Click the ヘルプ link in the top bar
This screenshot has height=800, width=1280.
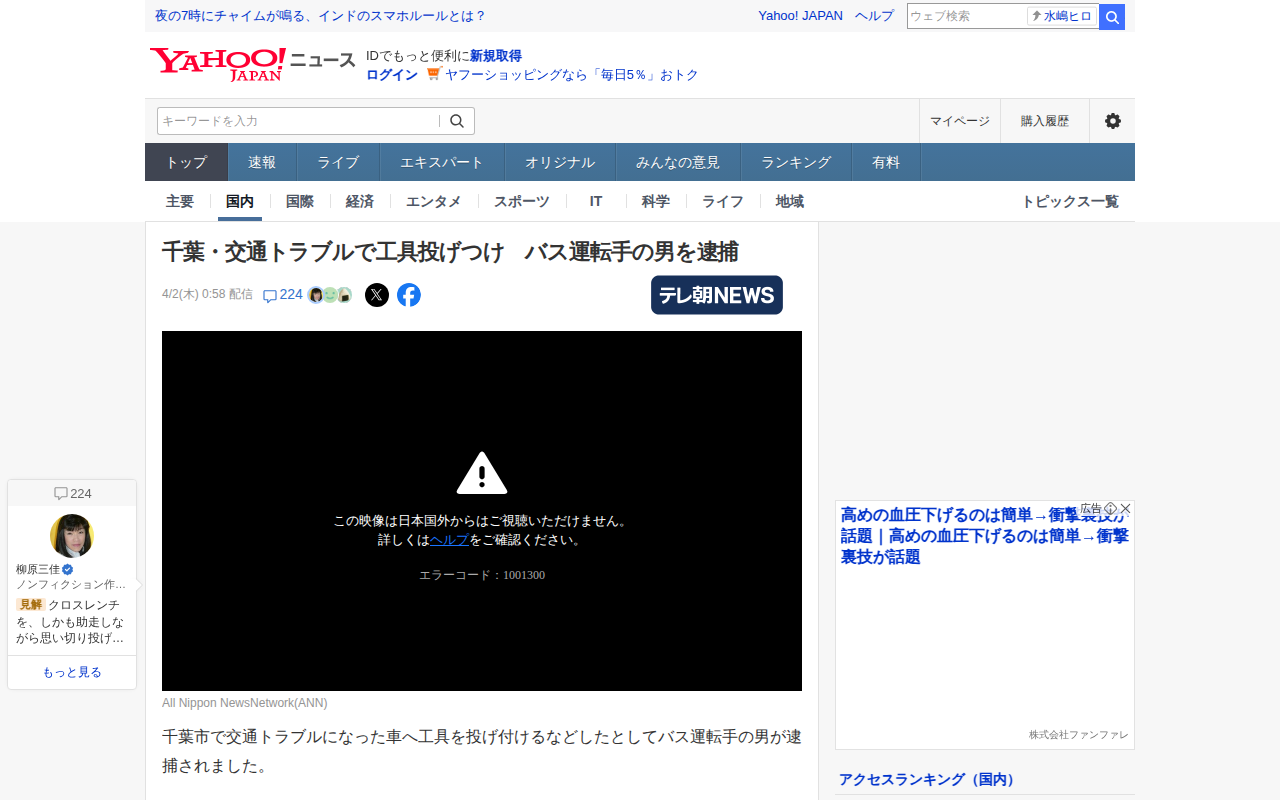coord(874,16)
